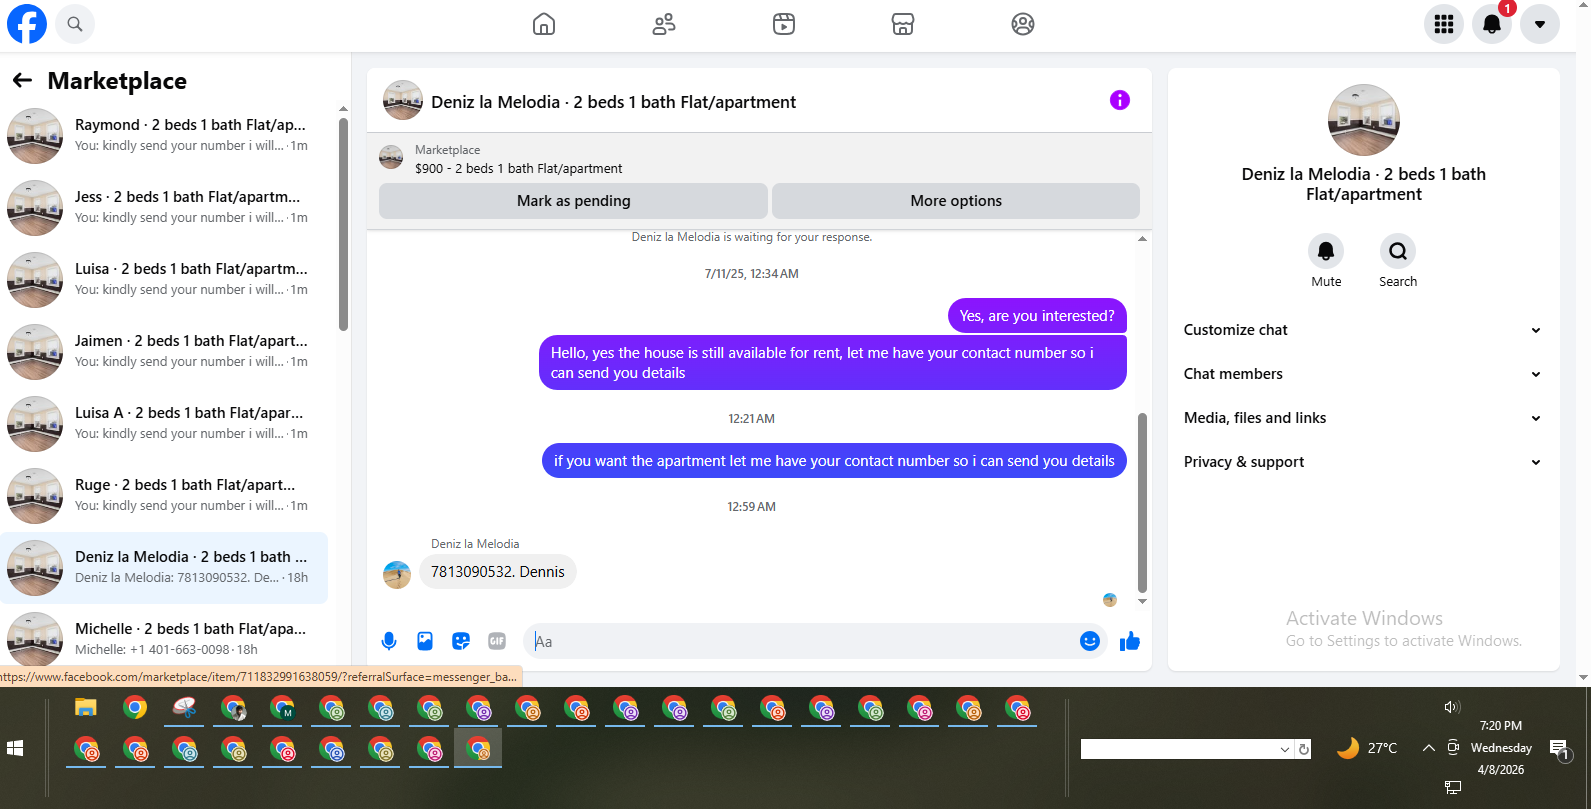Send a thumbs-up like
The image size is (1591, 809).
click(x=1130, y=641)
